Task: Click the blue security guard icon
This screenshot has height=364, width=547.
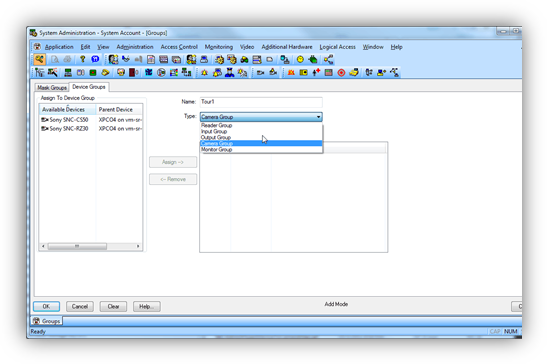Action: click(x=229, y=73)
